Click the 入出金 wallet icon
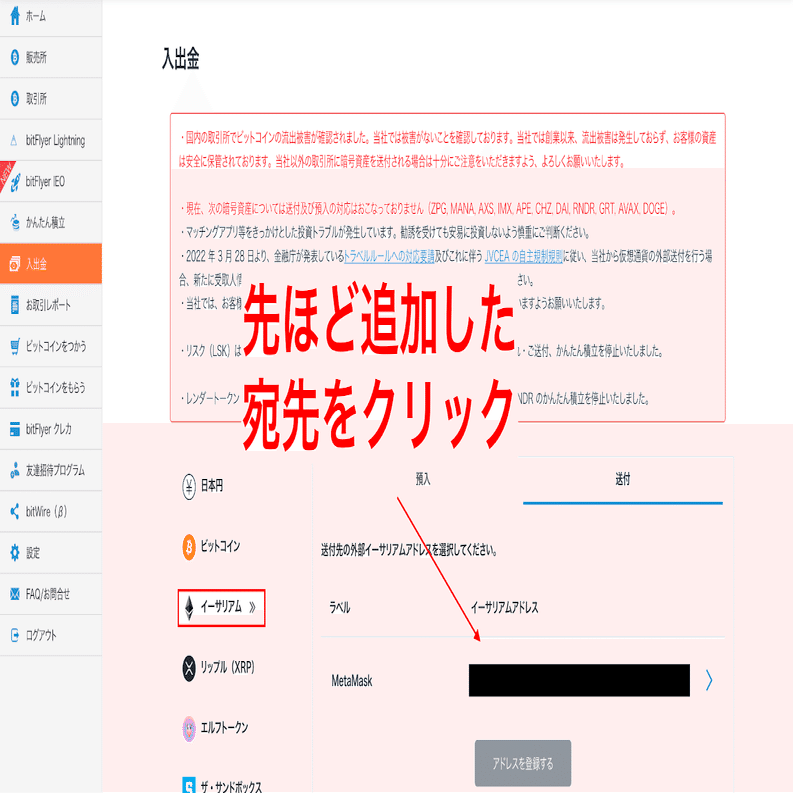This screenshot has width=793, height=793. click(x=15, y=263)
